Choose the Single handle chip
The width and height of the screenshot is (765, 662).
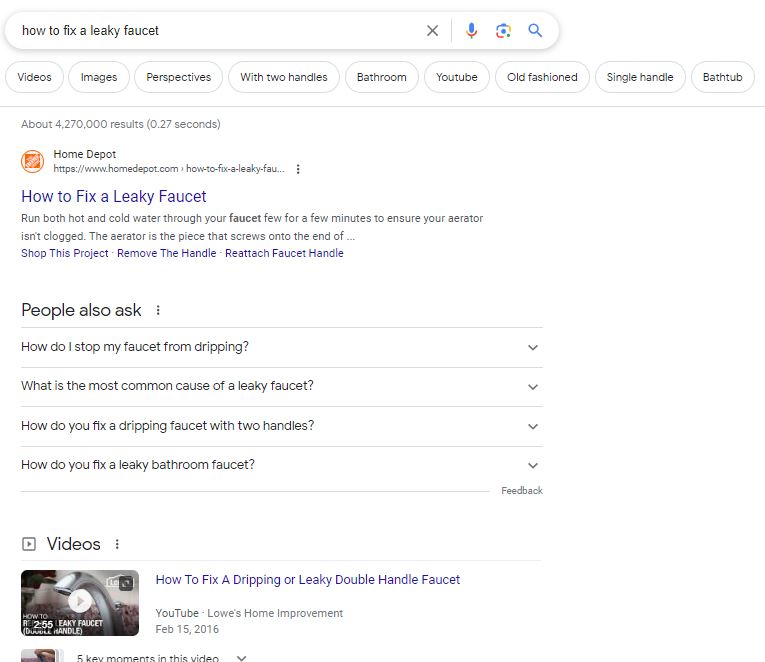tap(640, 77)
